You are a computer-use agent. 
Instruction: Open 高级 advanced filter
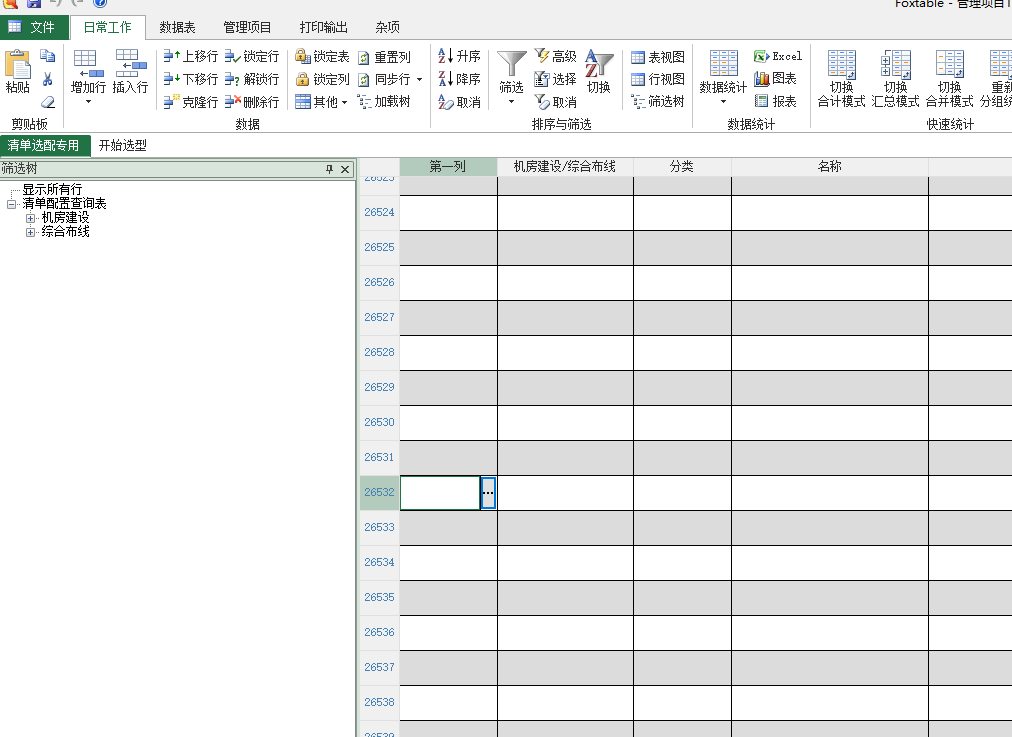(555, 57)
